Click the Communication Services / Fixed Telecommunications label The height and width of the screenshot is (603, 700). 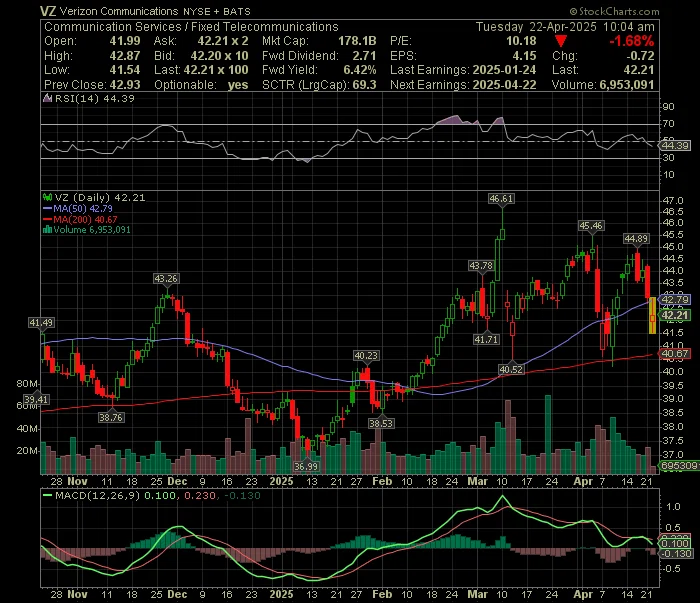tap(191, 27)
